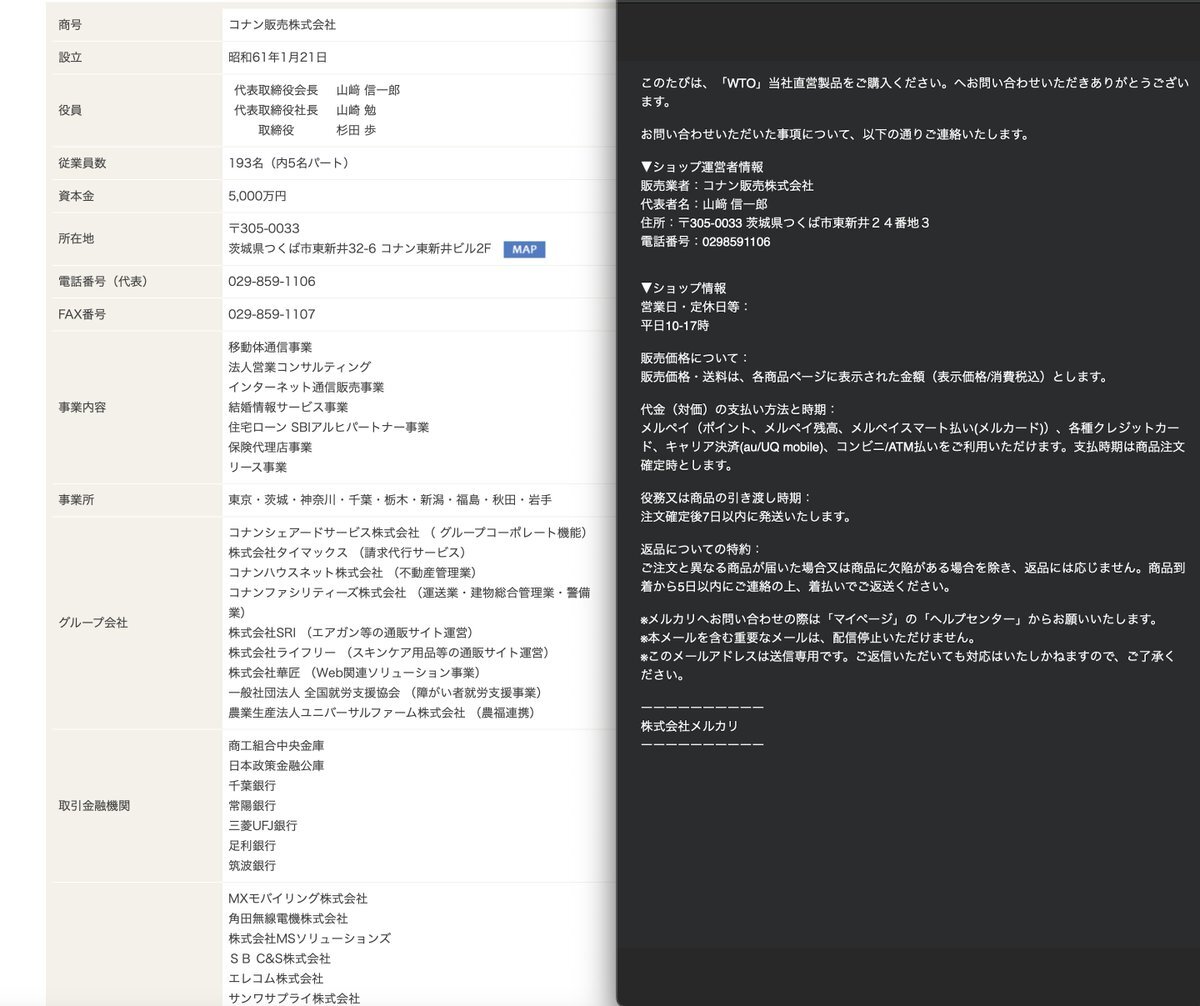The image size is (1200, 1006).
Task: Click FAX number 029-859-1107
Action: 271,314
